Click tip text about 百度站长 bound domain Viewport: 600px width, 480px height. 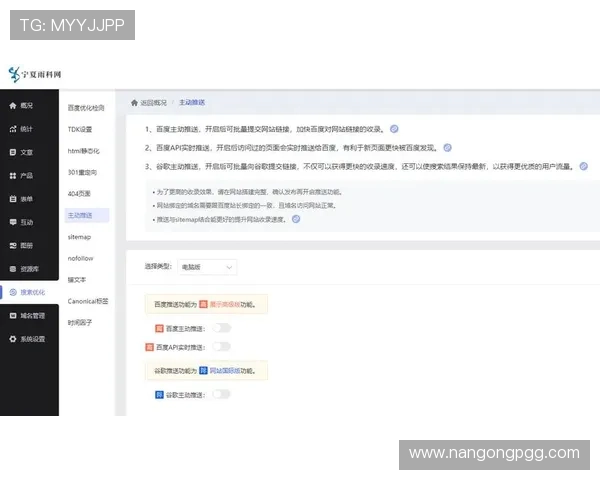pos(245,206)
